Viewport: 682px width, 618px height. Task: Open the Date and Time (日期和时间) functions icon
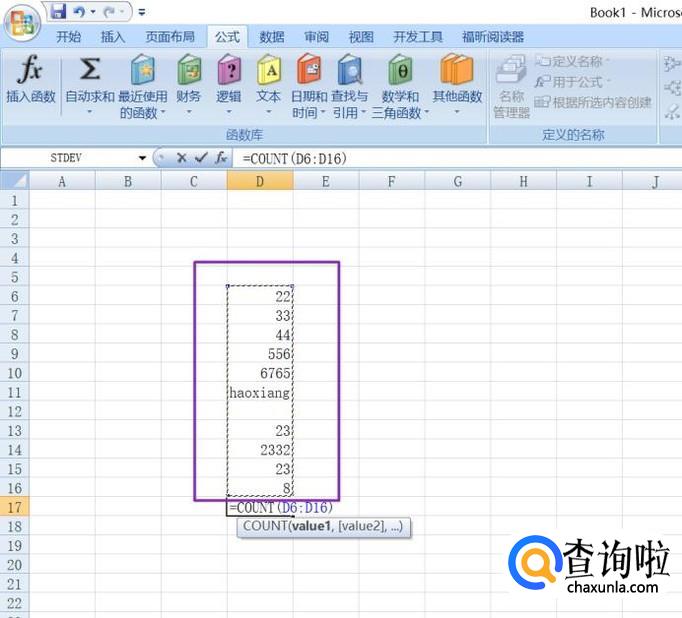(309, 72)
